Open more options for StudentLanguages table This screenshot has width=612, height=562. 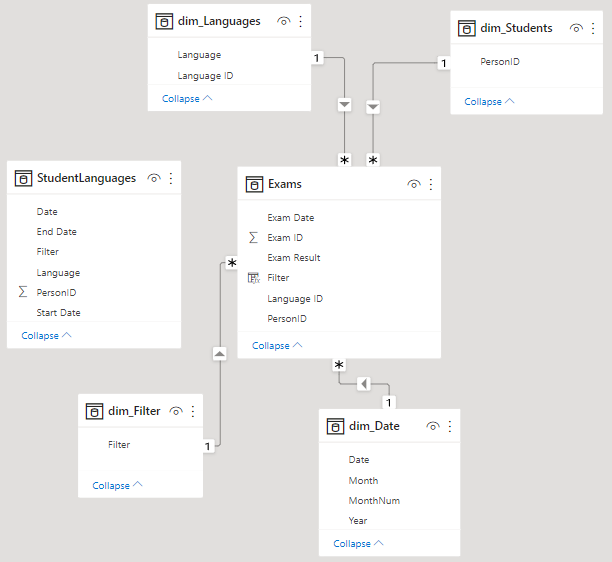click(x=171, y=178)
